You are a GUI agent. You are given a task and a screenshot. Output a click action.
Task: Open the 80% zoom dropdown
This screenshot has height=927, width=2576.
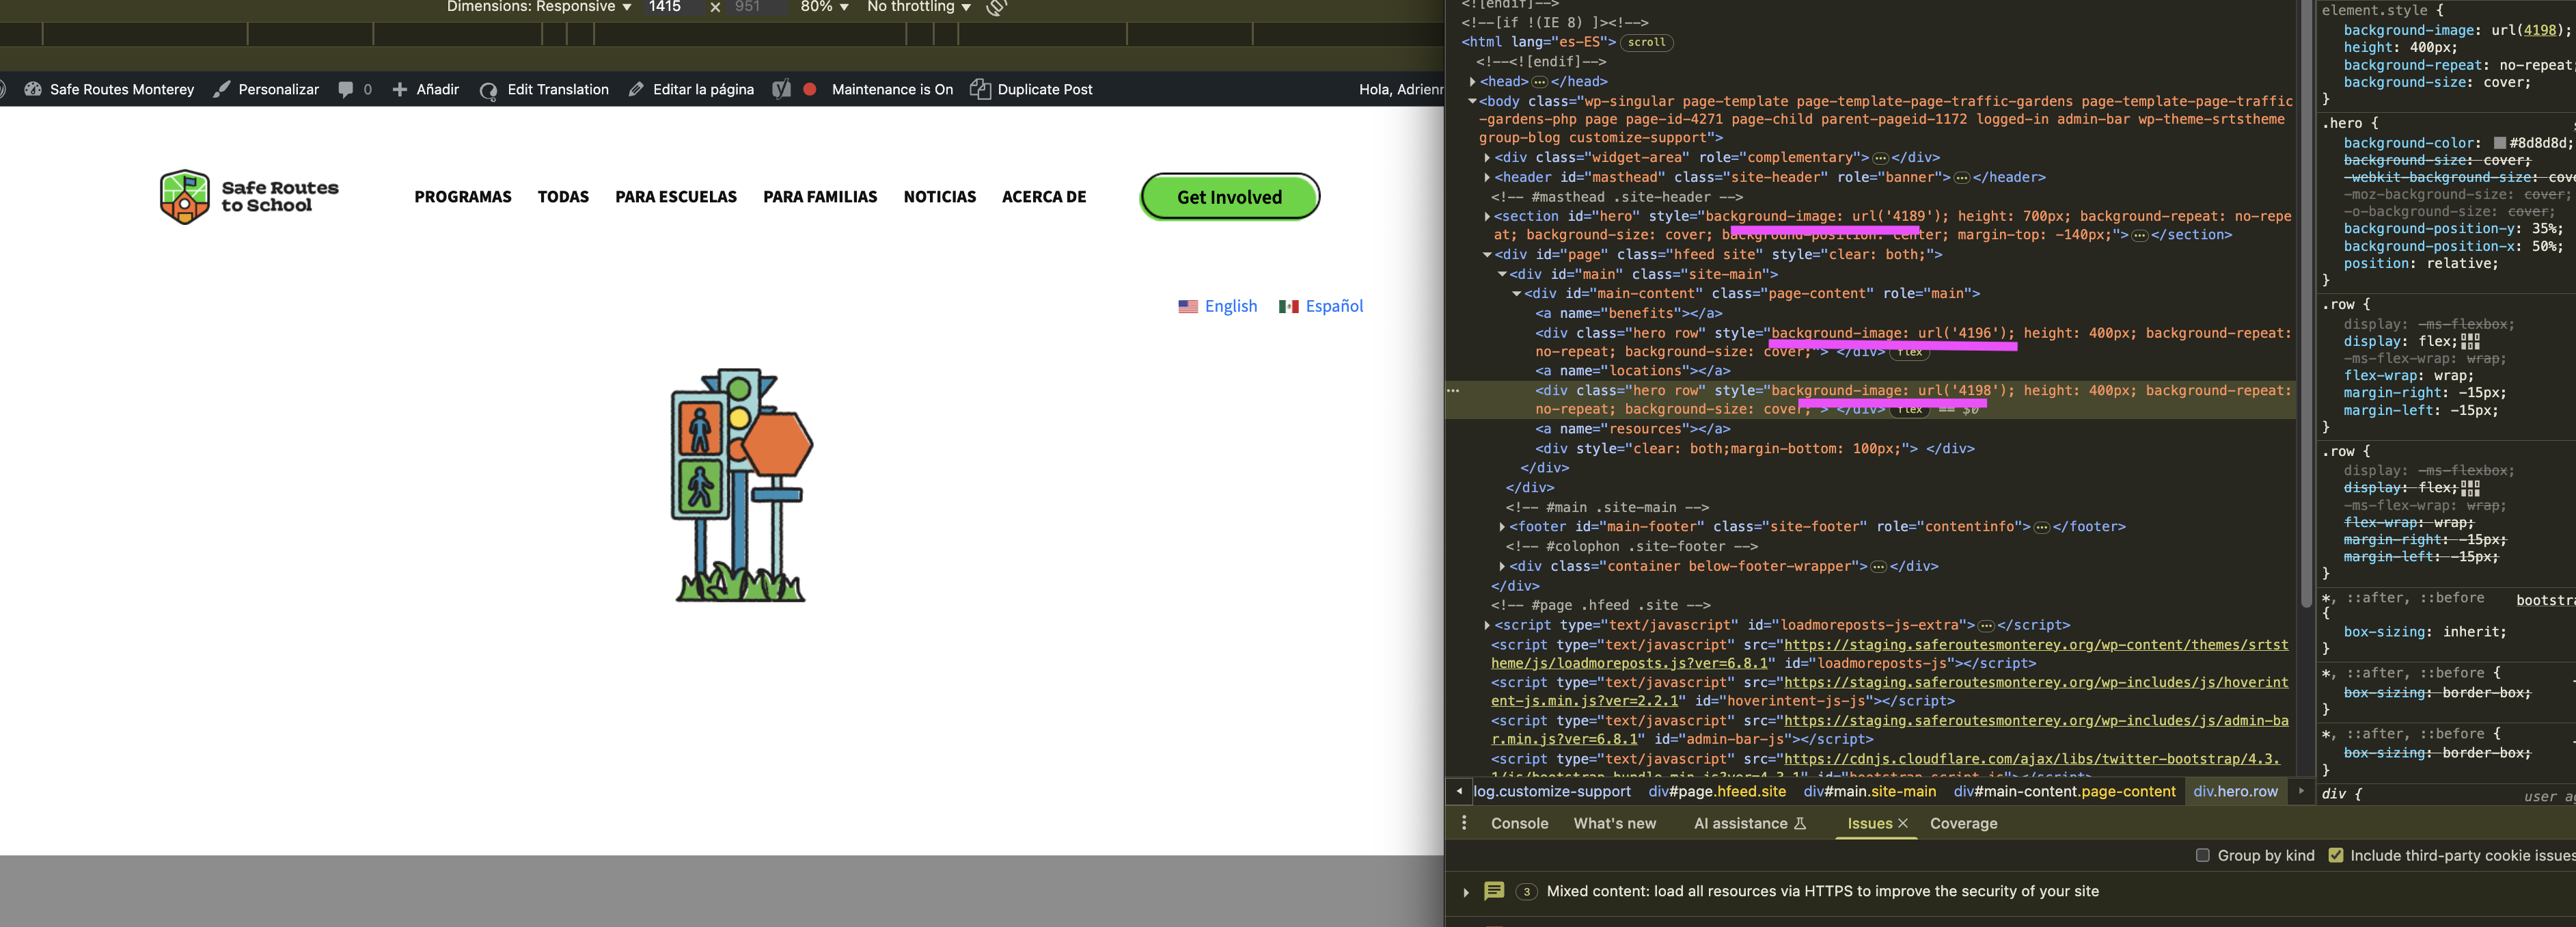click(824, 7)
